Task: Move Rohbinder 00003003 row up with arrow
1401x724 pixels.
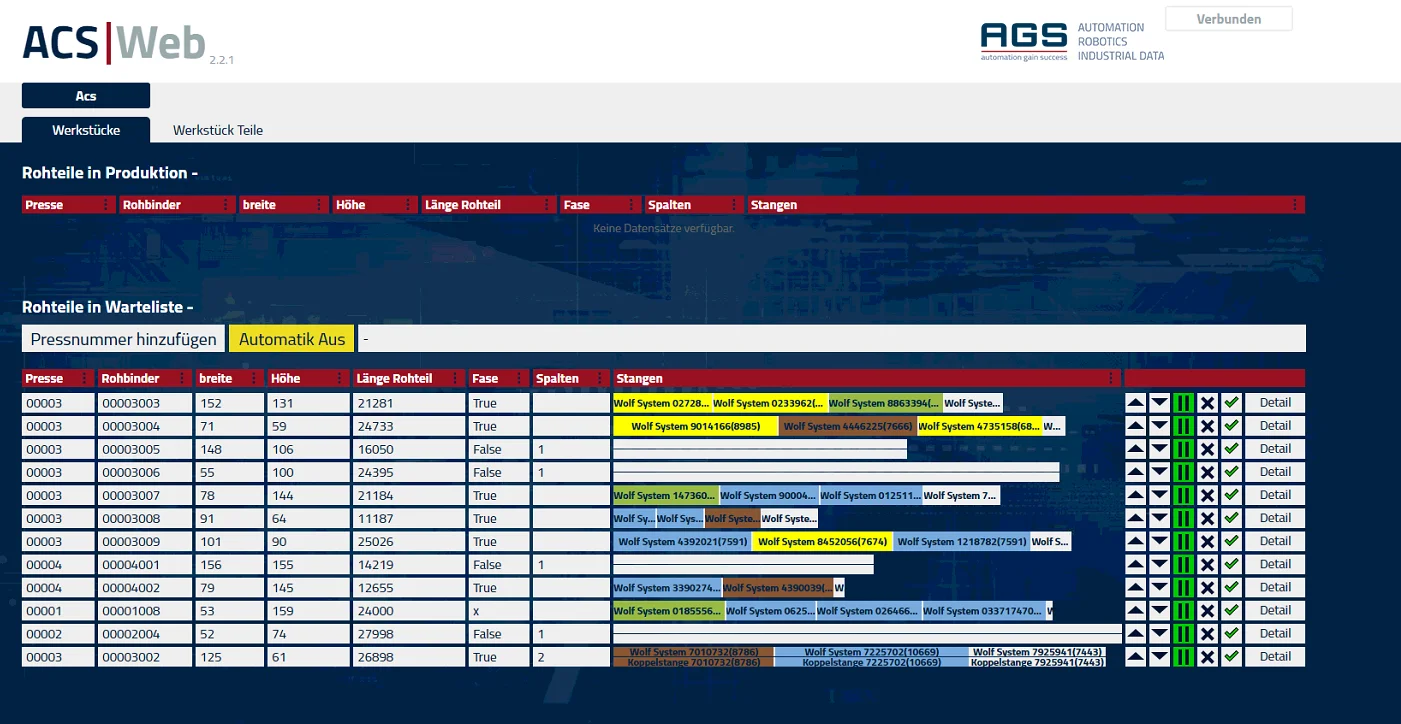Action: pyautogui.click(x=1136, y=403)
